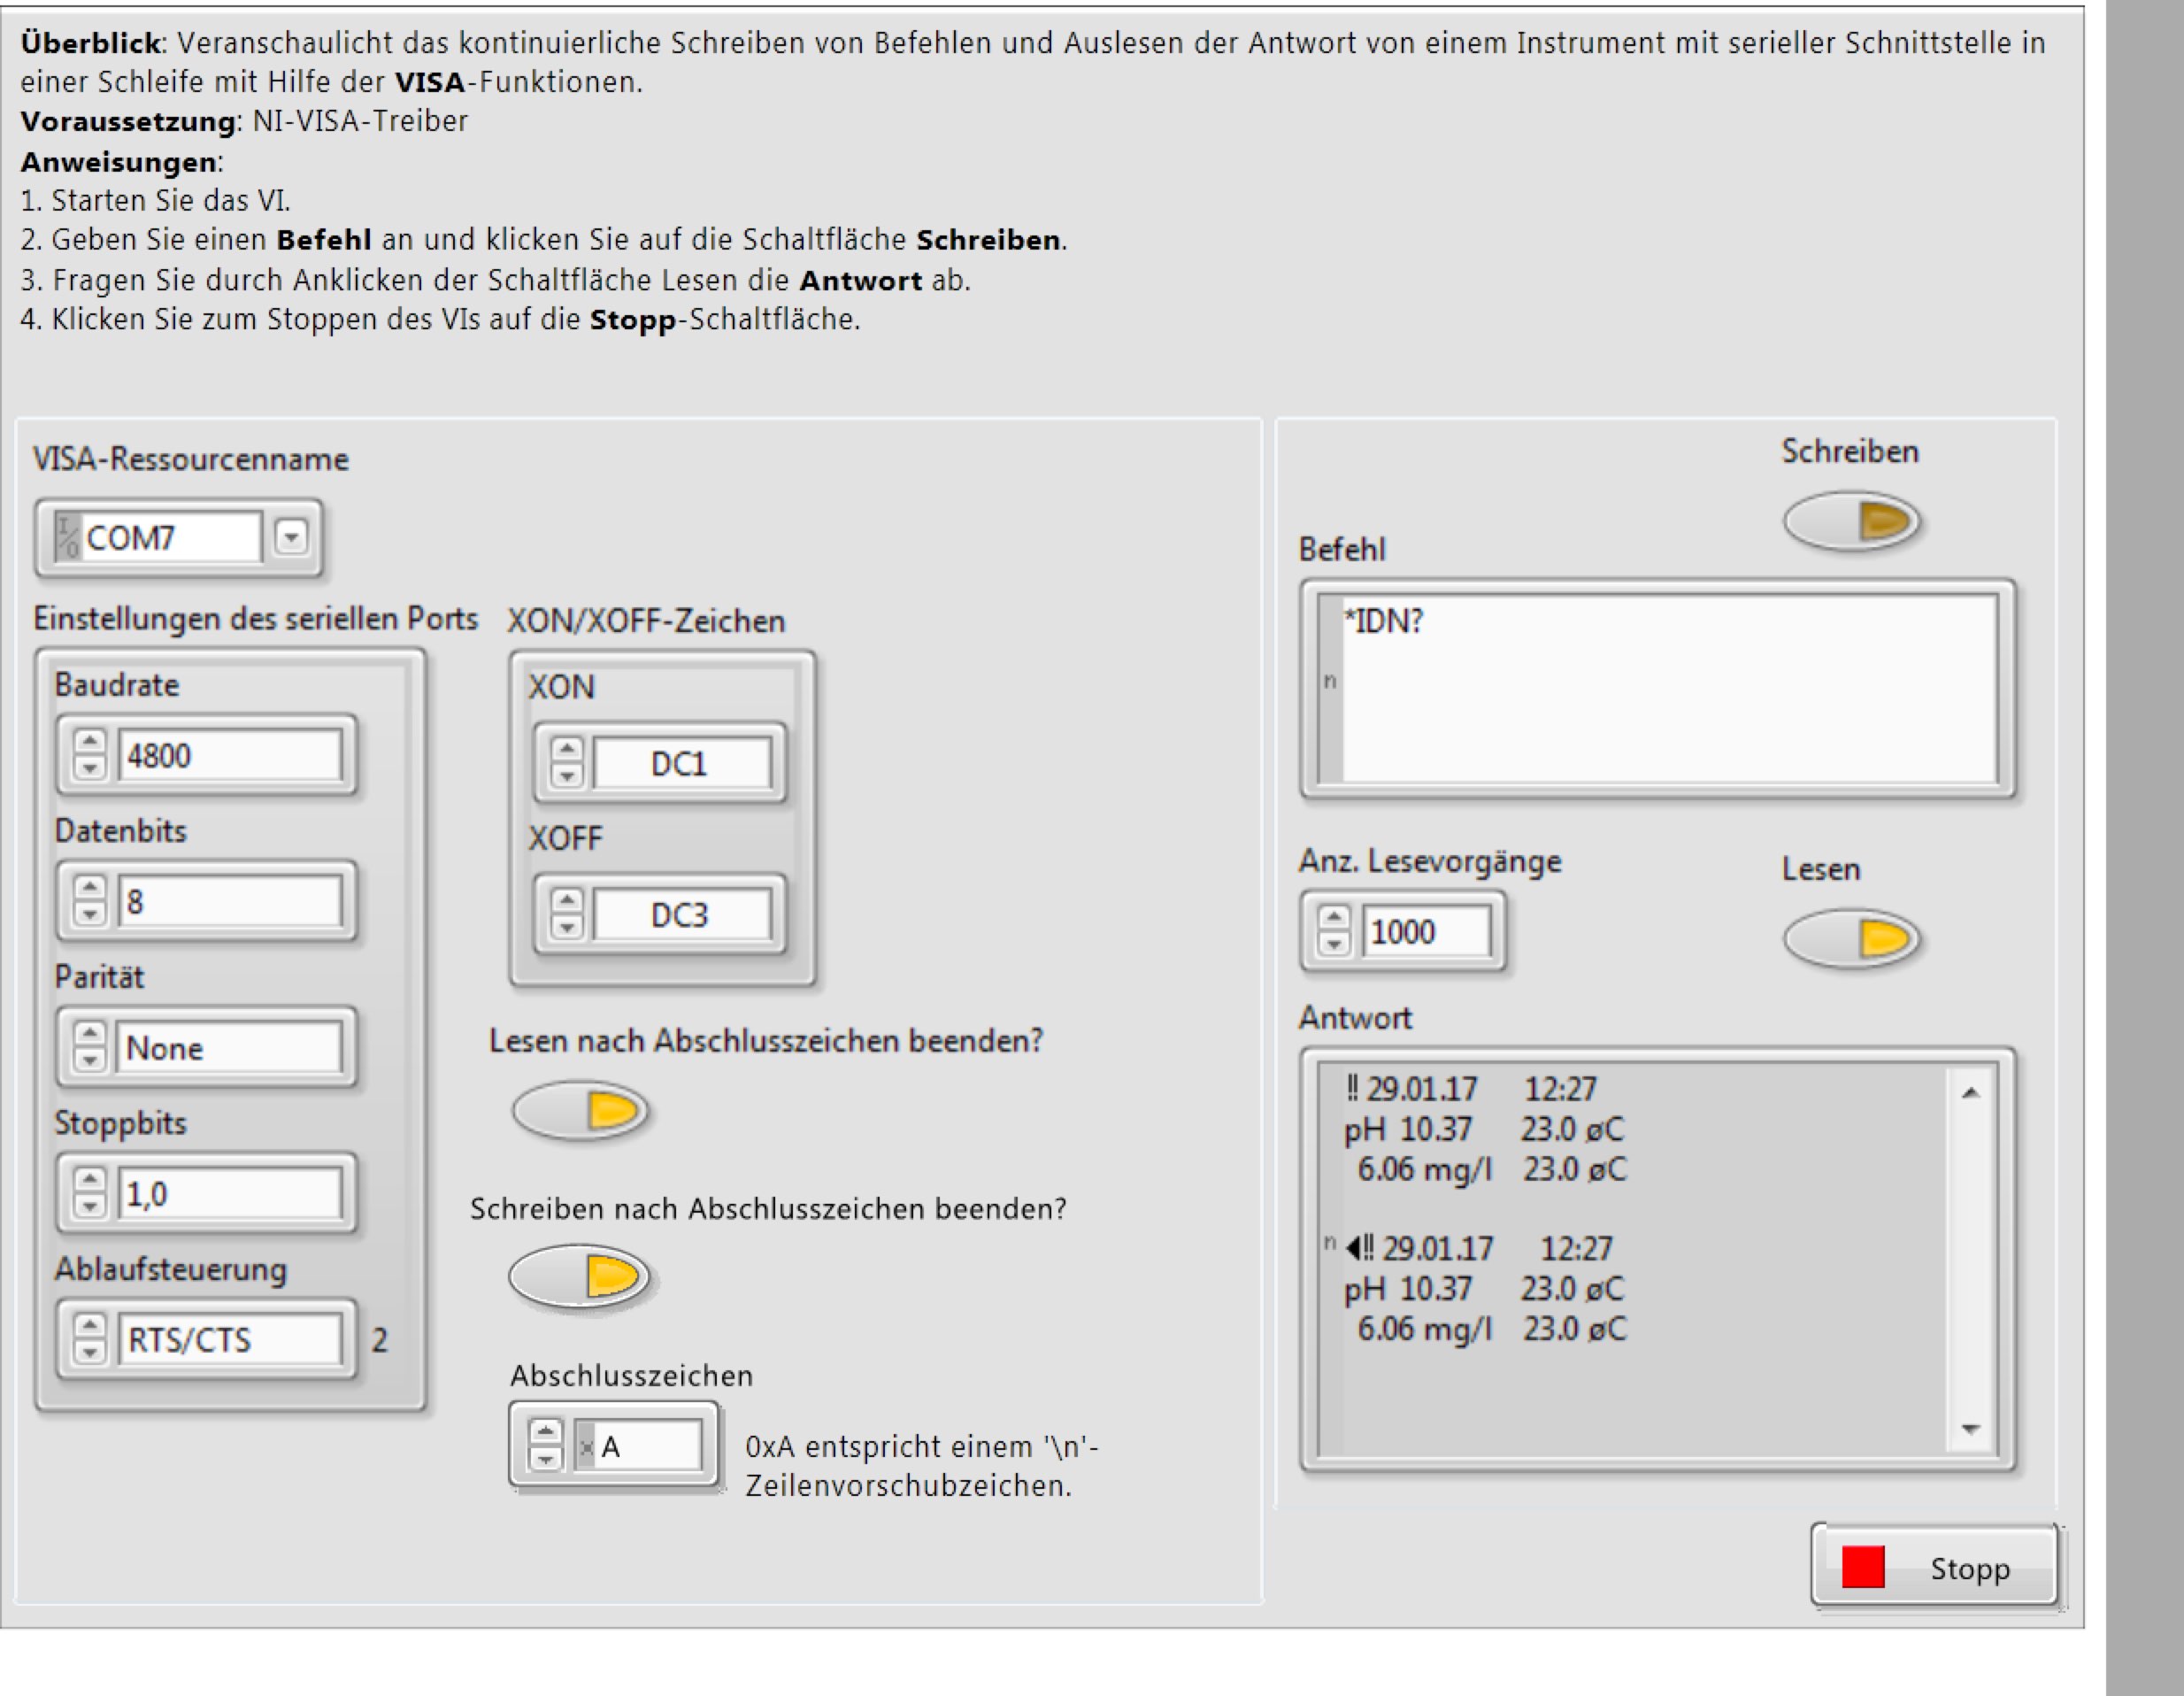The image size is (2184, 1696).
Task: Click the XOFF DC3 decrement arrow
Action: click(x=567, y=926)
